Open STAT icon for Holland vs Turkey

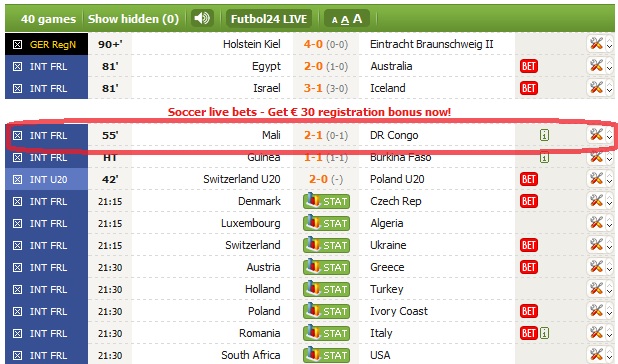326,289
